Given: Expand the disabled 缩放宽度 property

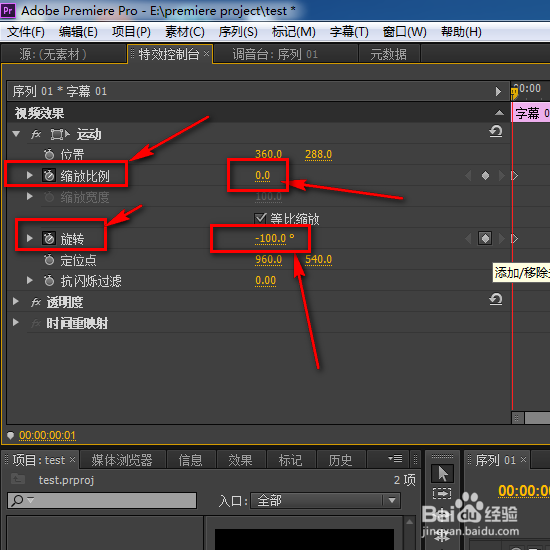Looking at the screenshot, I should (x=30, y=196).
